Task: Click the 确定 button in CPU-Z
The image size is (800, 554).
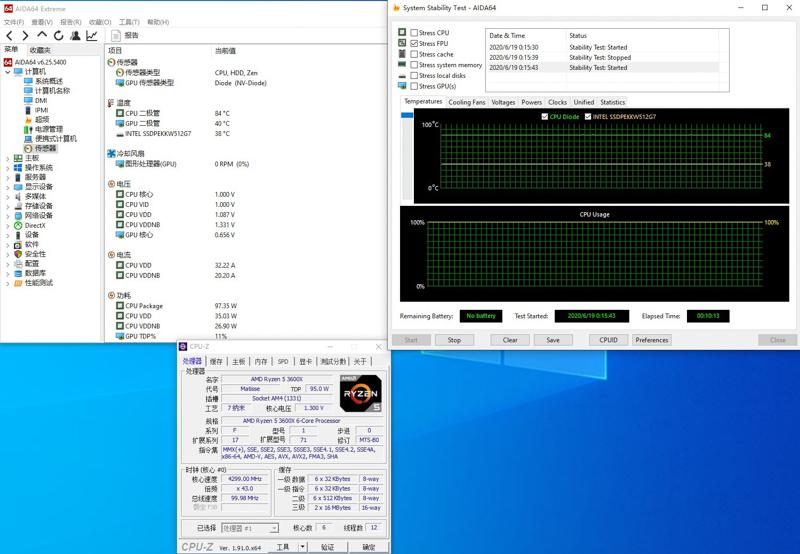Action: 369,547
